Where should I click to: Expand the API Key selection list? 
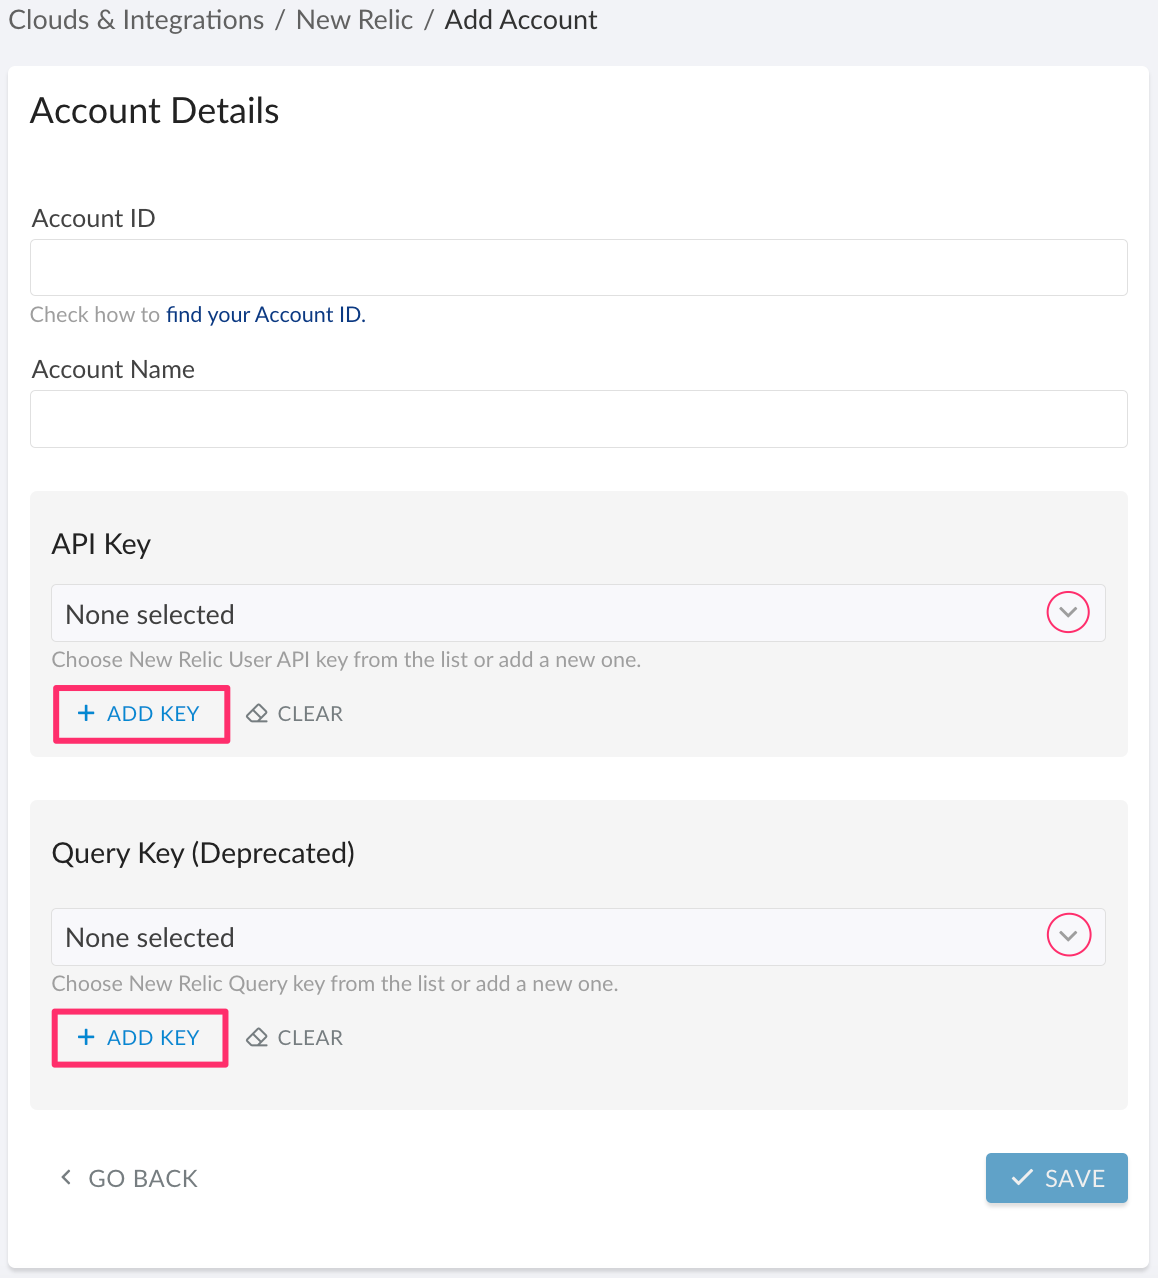click(x=578, y=613)
